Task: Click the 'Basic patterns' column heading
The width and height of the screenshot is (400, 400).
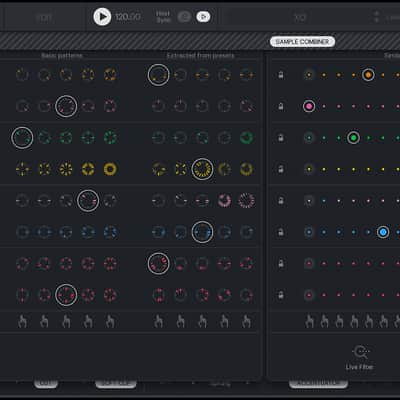Action: pyautogui.click(x=62, y=56)
